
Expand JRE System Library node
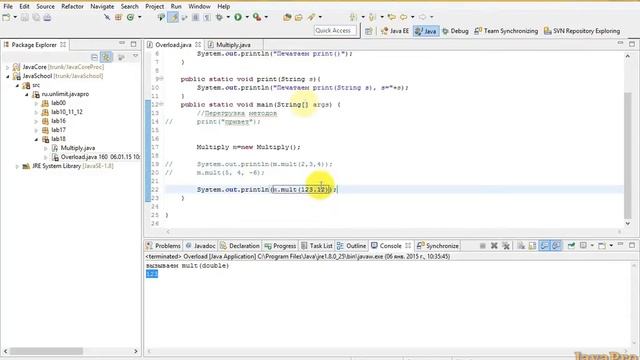tap(17, 166)
